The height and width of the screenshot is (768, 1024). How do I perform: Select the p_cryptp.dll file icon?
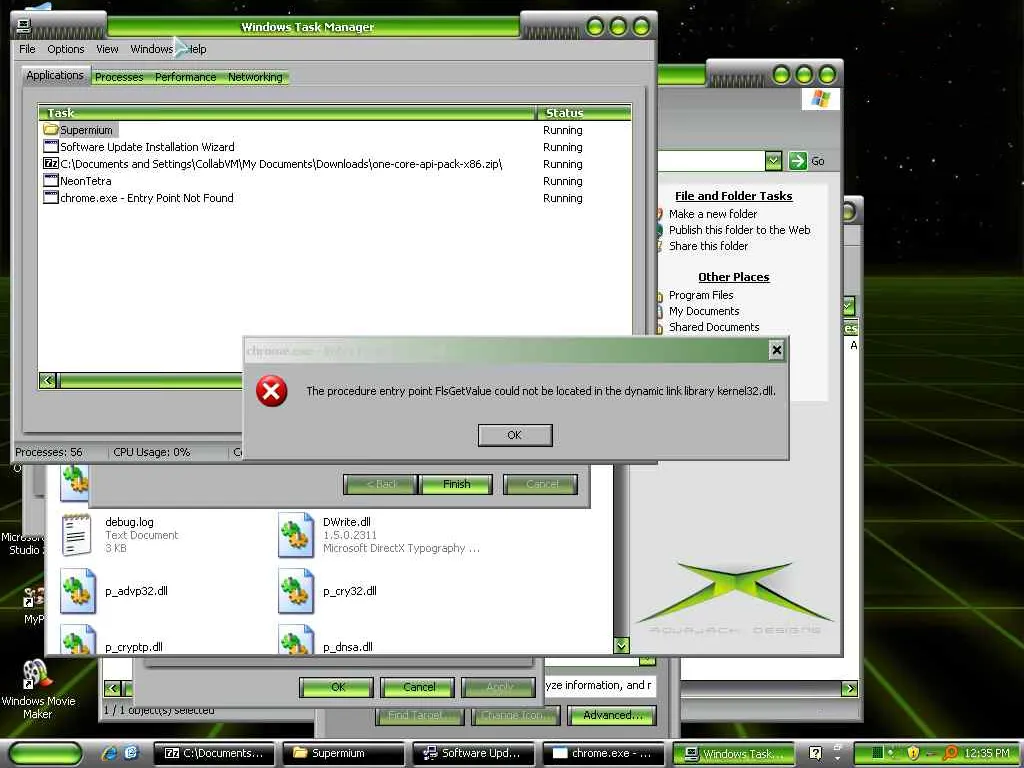coord(78,640)
